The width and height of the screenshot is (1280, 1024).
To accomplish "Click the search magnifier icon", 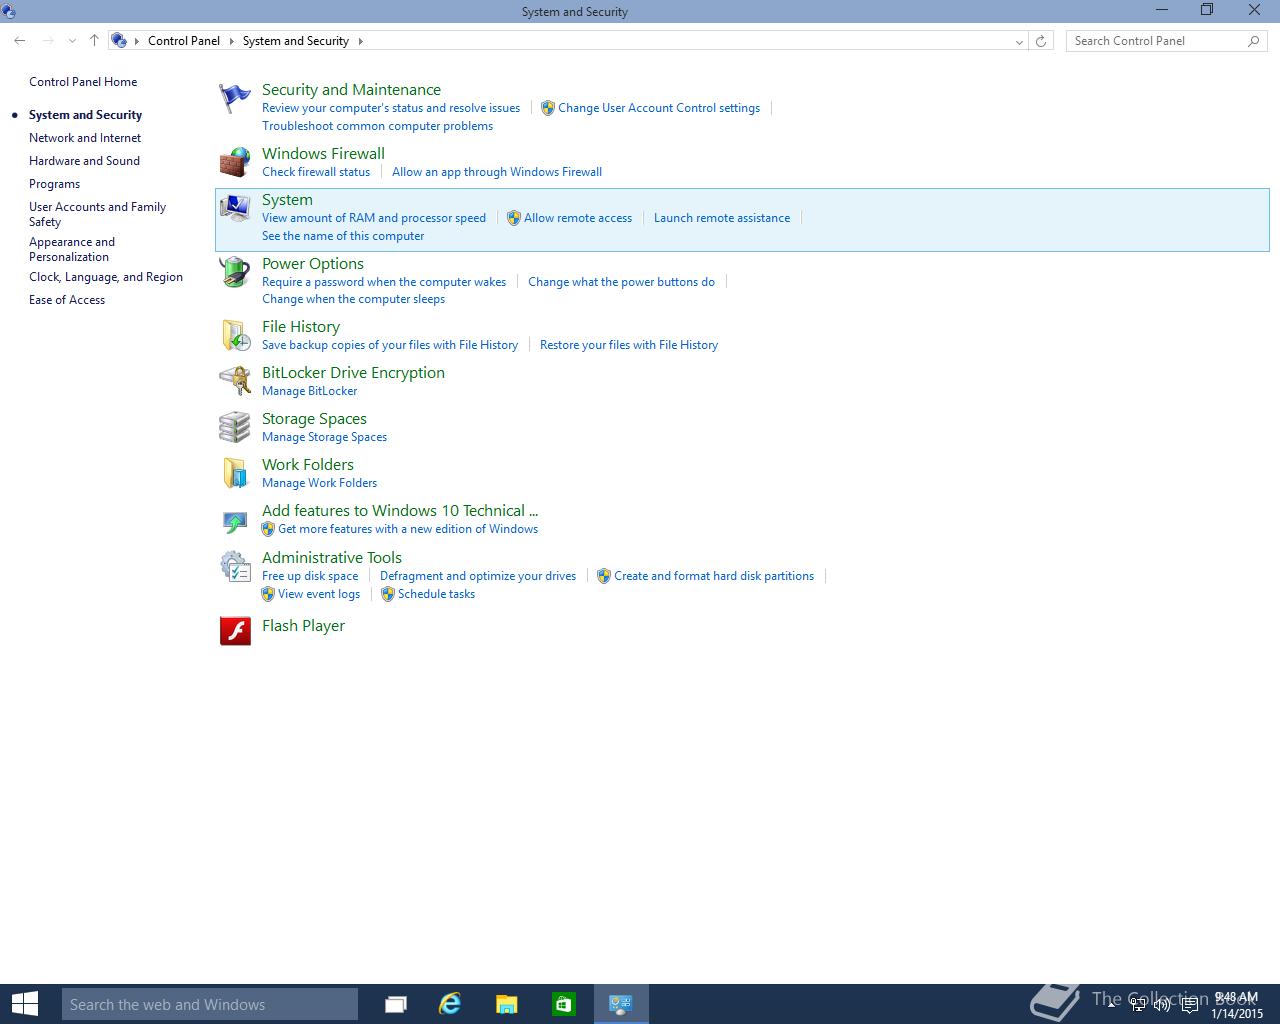I will [x=1253, y=41].
